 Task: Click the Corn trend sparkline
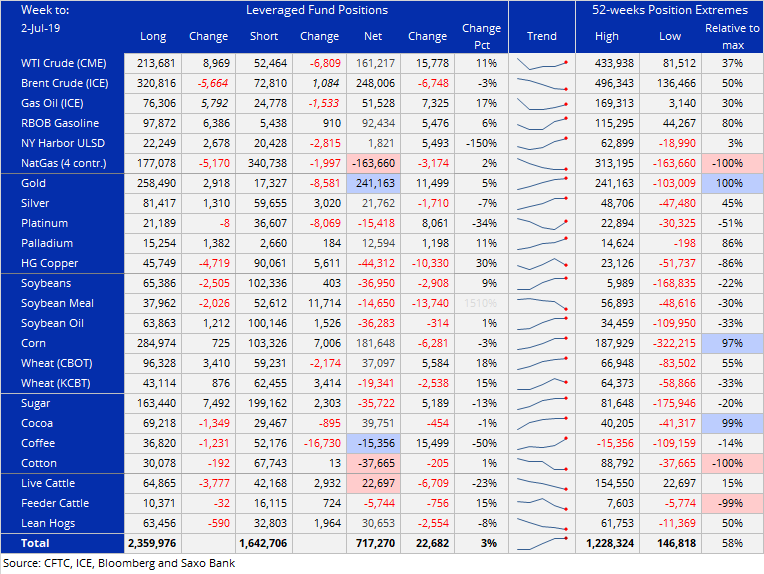coord(542,344)
